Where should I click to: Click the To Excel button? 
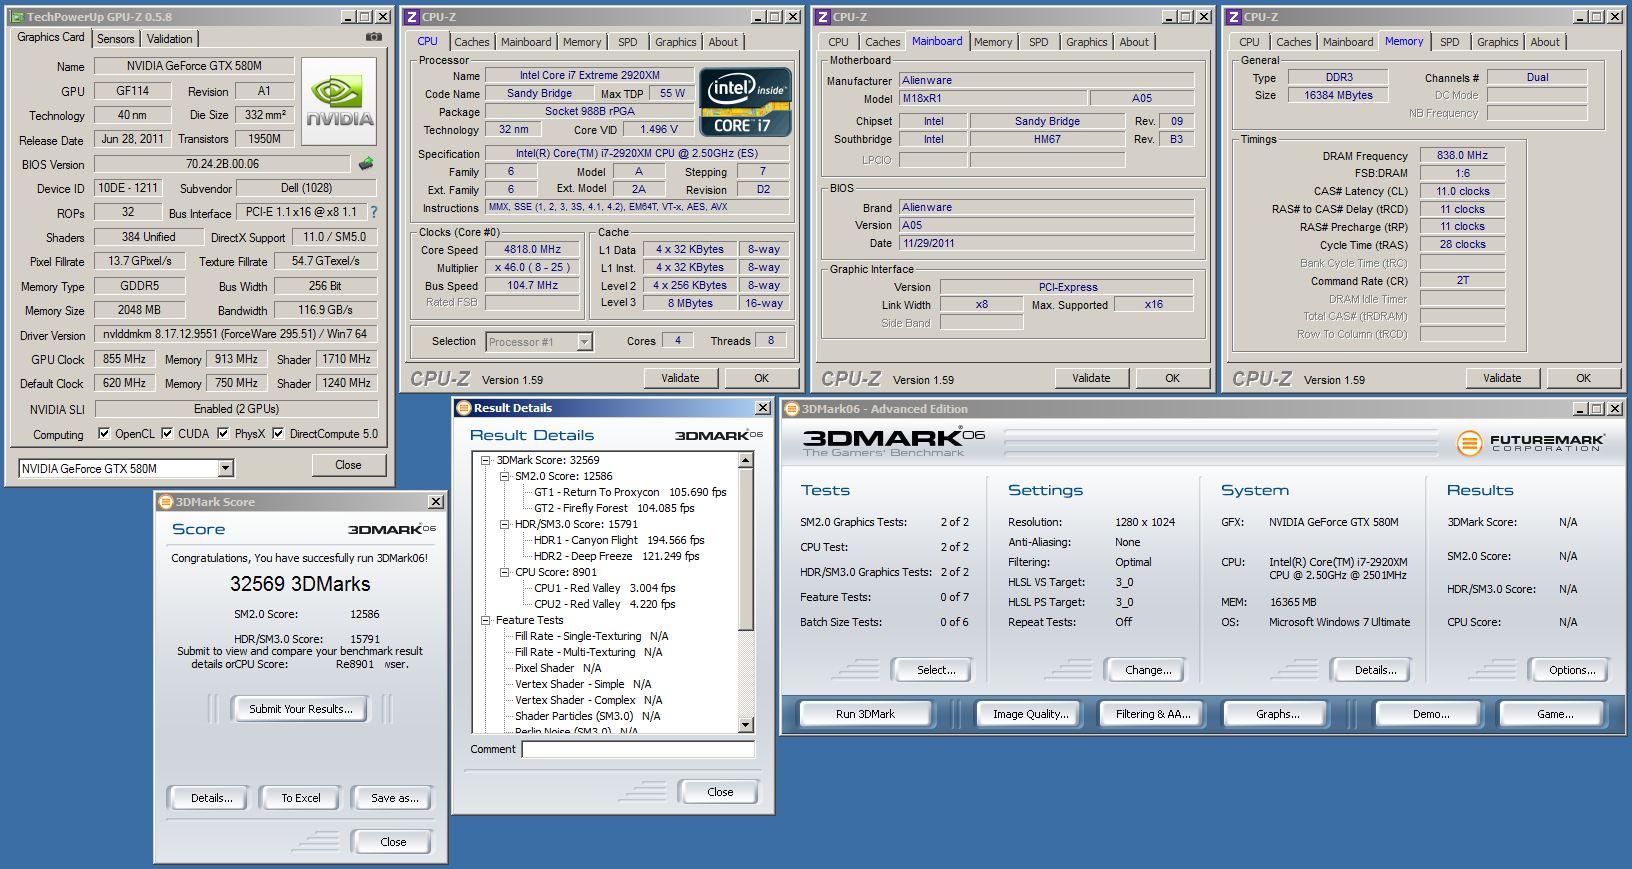pyautogui.click(x=301, y=798)
